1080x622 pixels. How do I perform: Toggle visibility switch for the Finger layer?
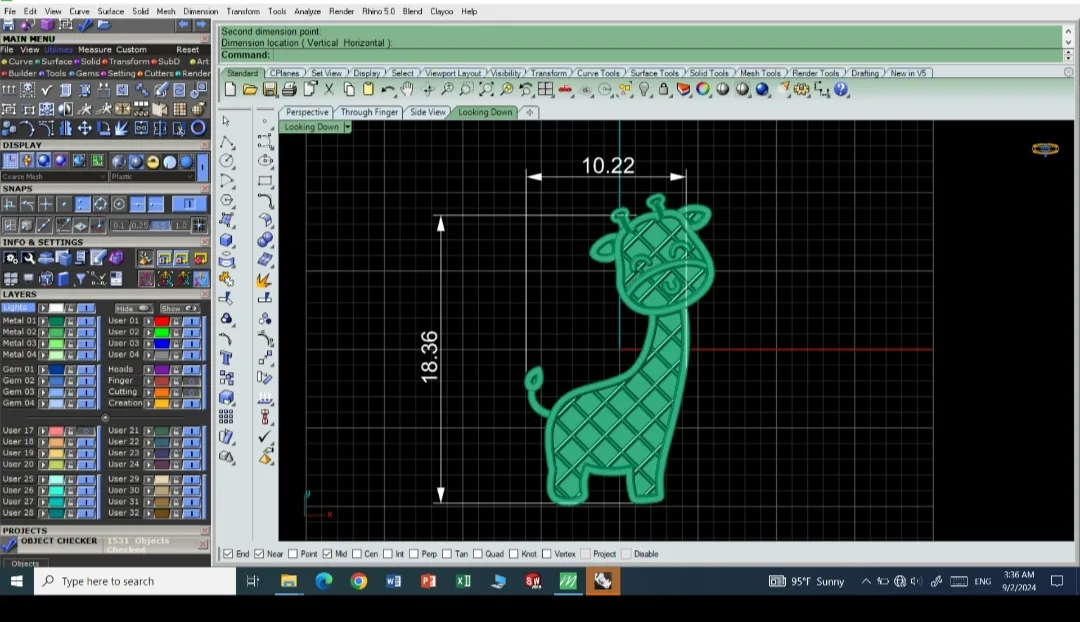tap(191, 381)
